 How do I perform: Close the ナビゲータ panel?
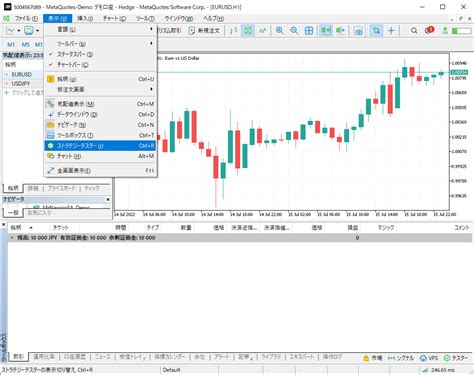pos(108,199)
